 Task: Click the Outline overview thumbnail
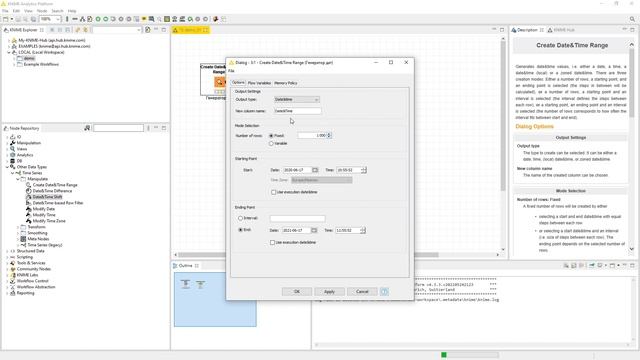215,300
